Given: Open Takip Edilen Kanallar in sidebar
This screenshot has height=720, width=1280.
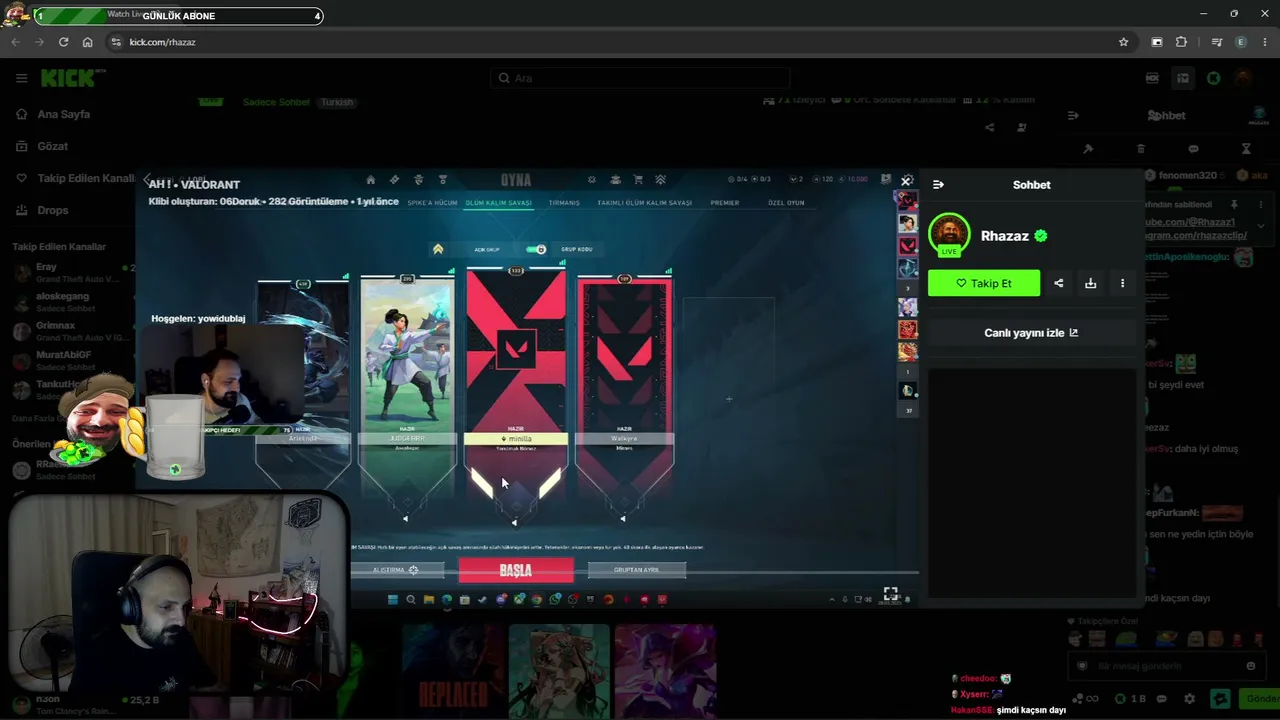Looking at the screenshot, I should pos(74,178).
